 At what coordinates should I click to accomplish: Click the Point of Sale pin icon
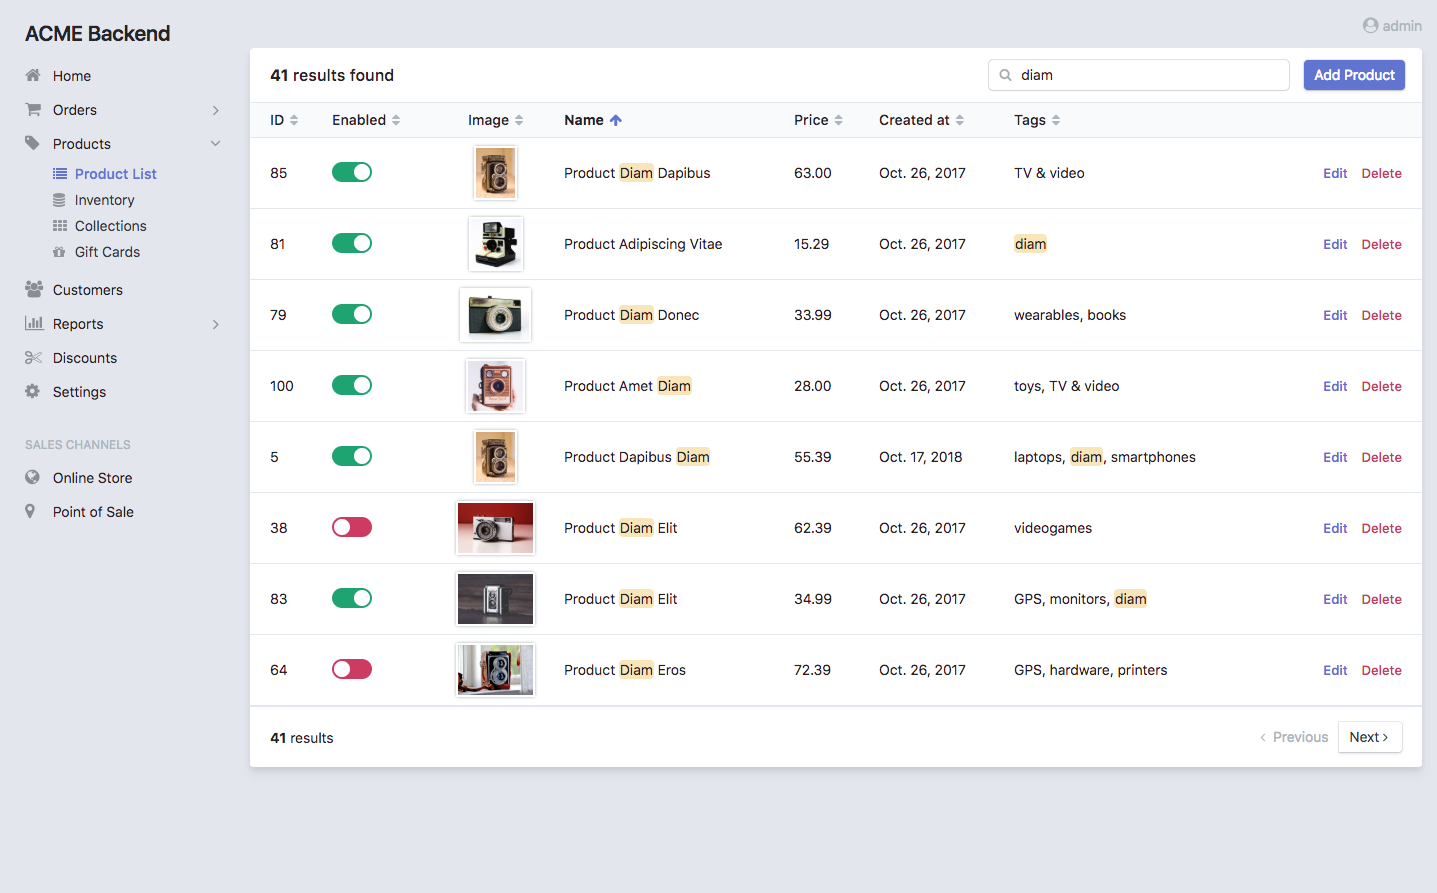click(x=30, y=512)
